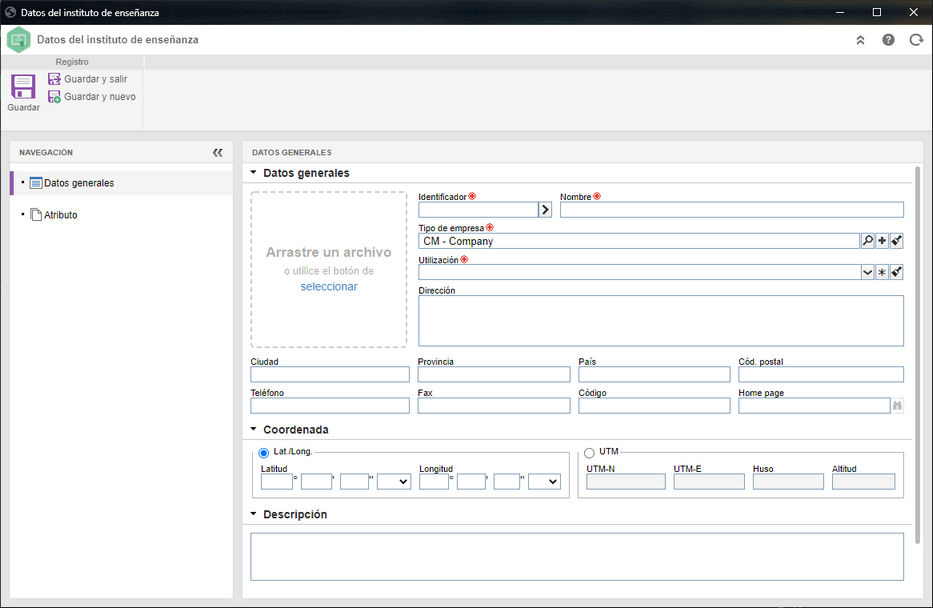Open the Utilización dropdown
The width and height of the screenshot is (933, 608).
[x=868, y=272]
